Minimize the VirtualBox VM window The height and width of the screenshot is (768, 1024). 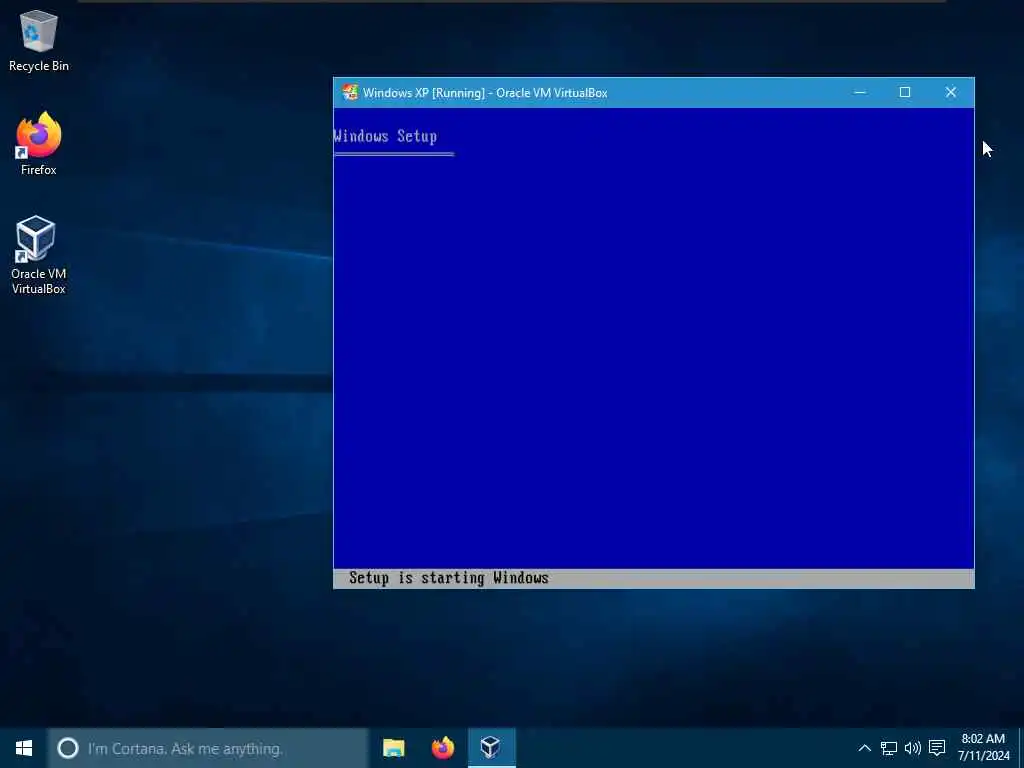click(x=860, y=93)
